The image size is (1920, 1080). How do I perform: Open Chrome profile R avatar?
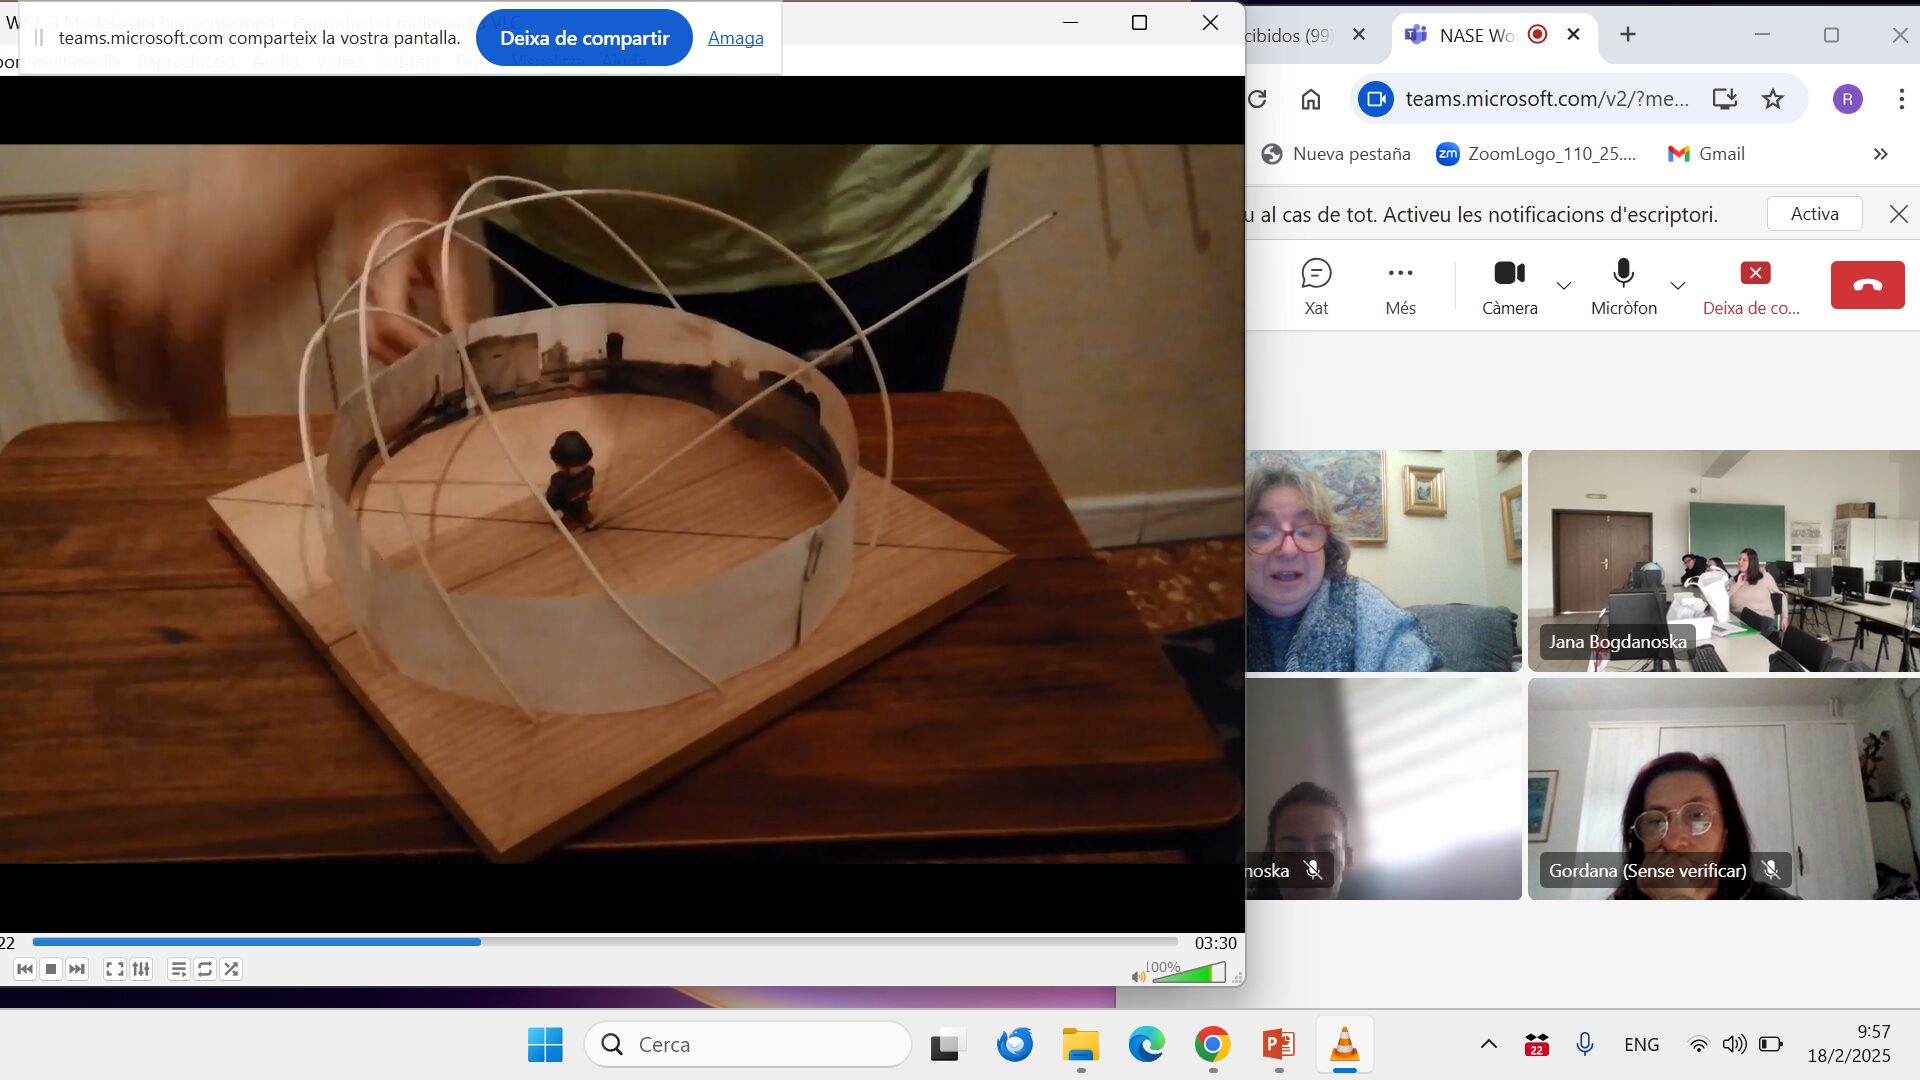[x=1847, y=99]
